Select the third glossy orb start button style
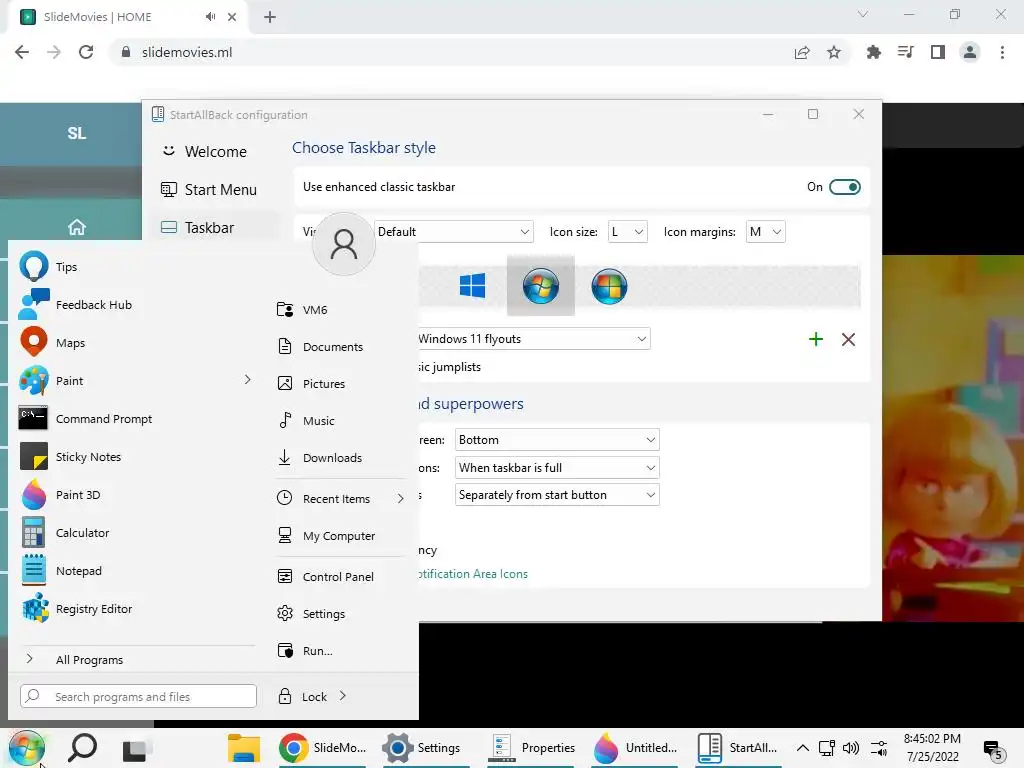Viewport: 1024px width, 768px height. (x=609, y=286)
